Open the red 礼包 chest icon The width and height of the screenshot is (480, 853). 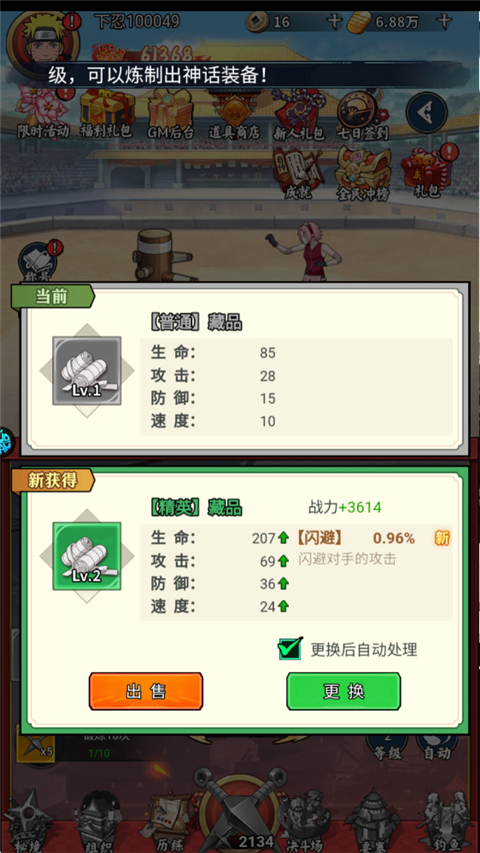point(427,171)
